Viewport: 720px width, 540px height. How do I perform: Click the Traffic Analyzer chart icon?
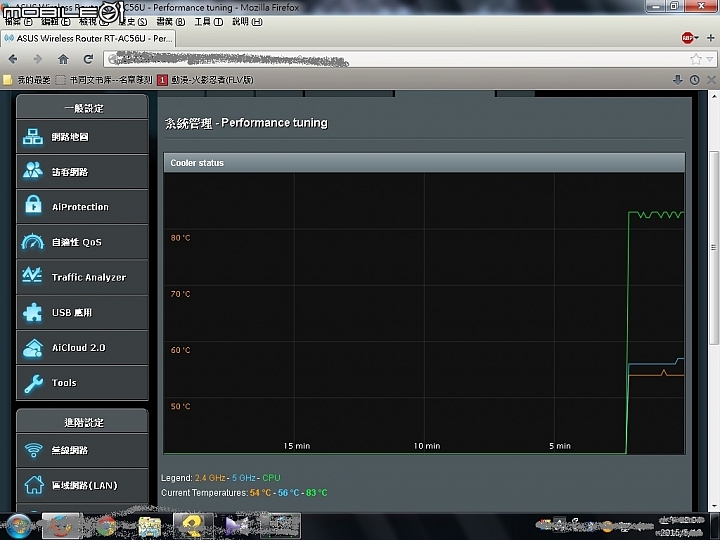[32, 275]
